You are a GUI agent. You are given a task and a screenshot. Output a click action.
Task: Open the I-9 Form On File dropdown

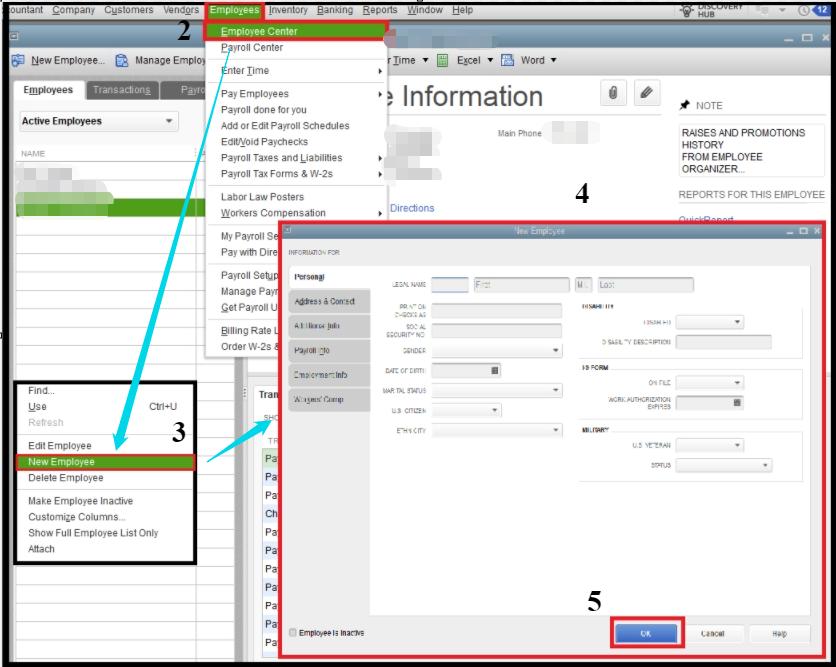[x=709, y=382]
